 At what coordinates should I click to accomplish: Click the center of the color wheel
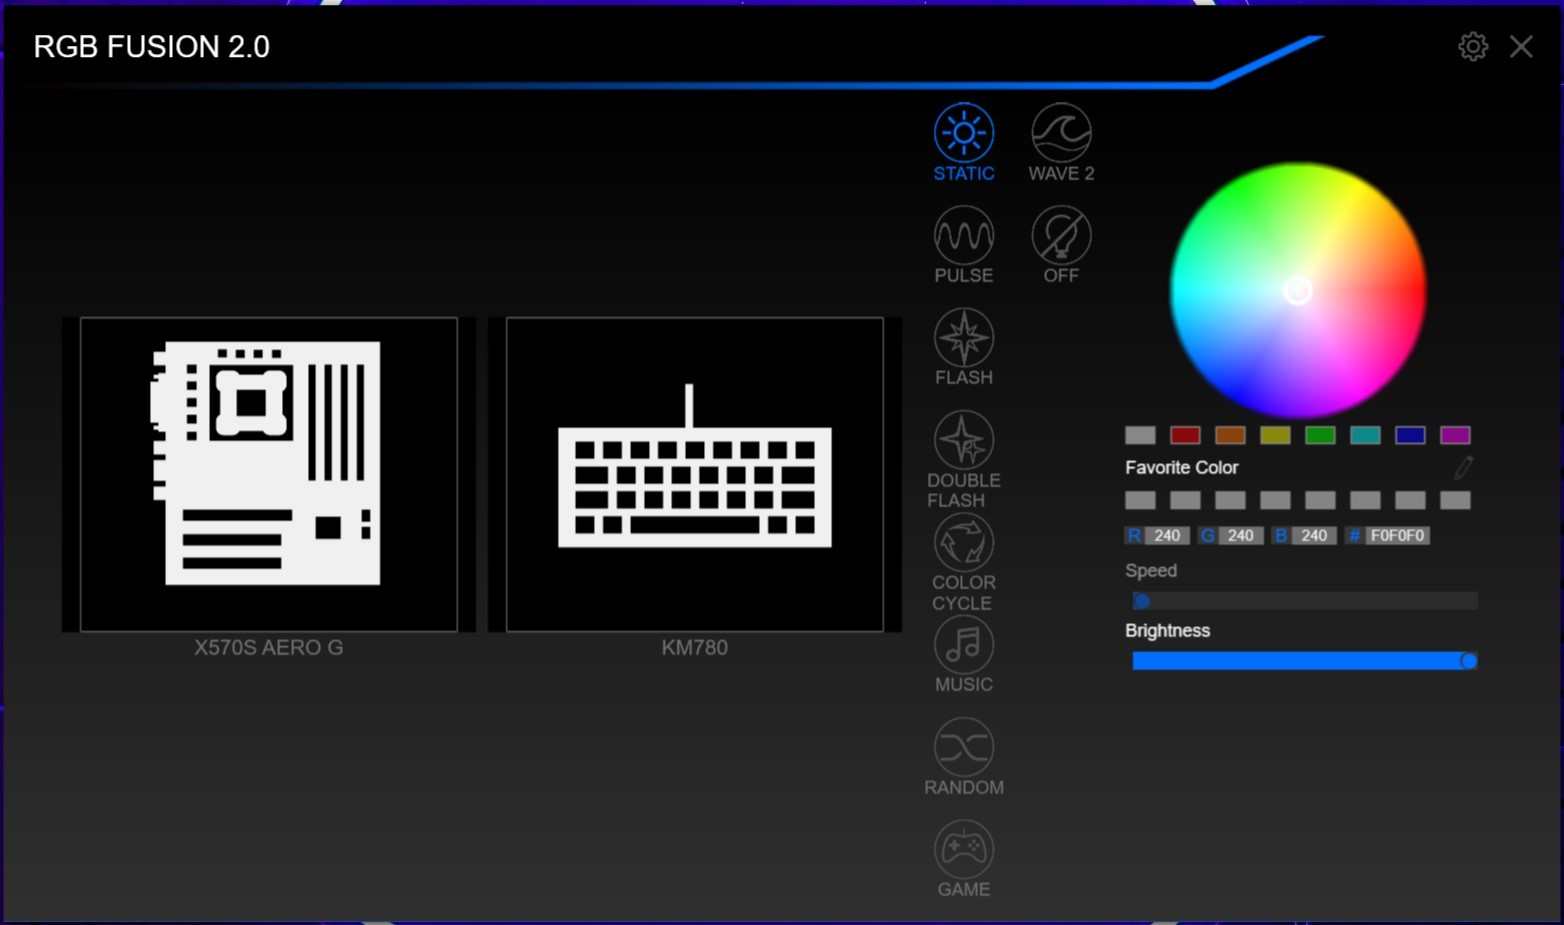click(1298, 290)
